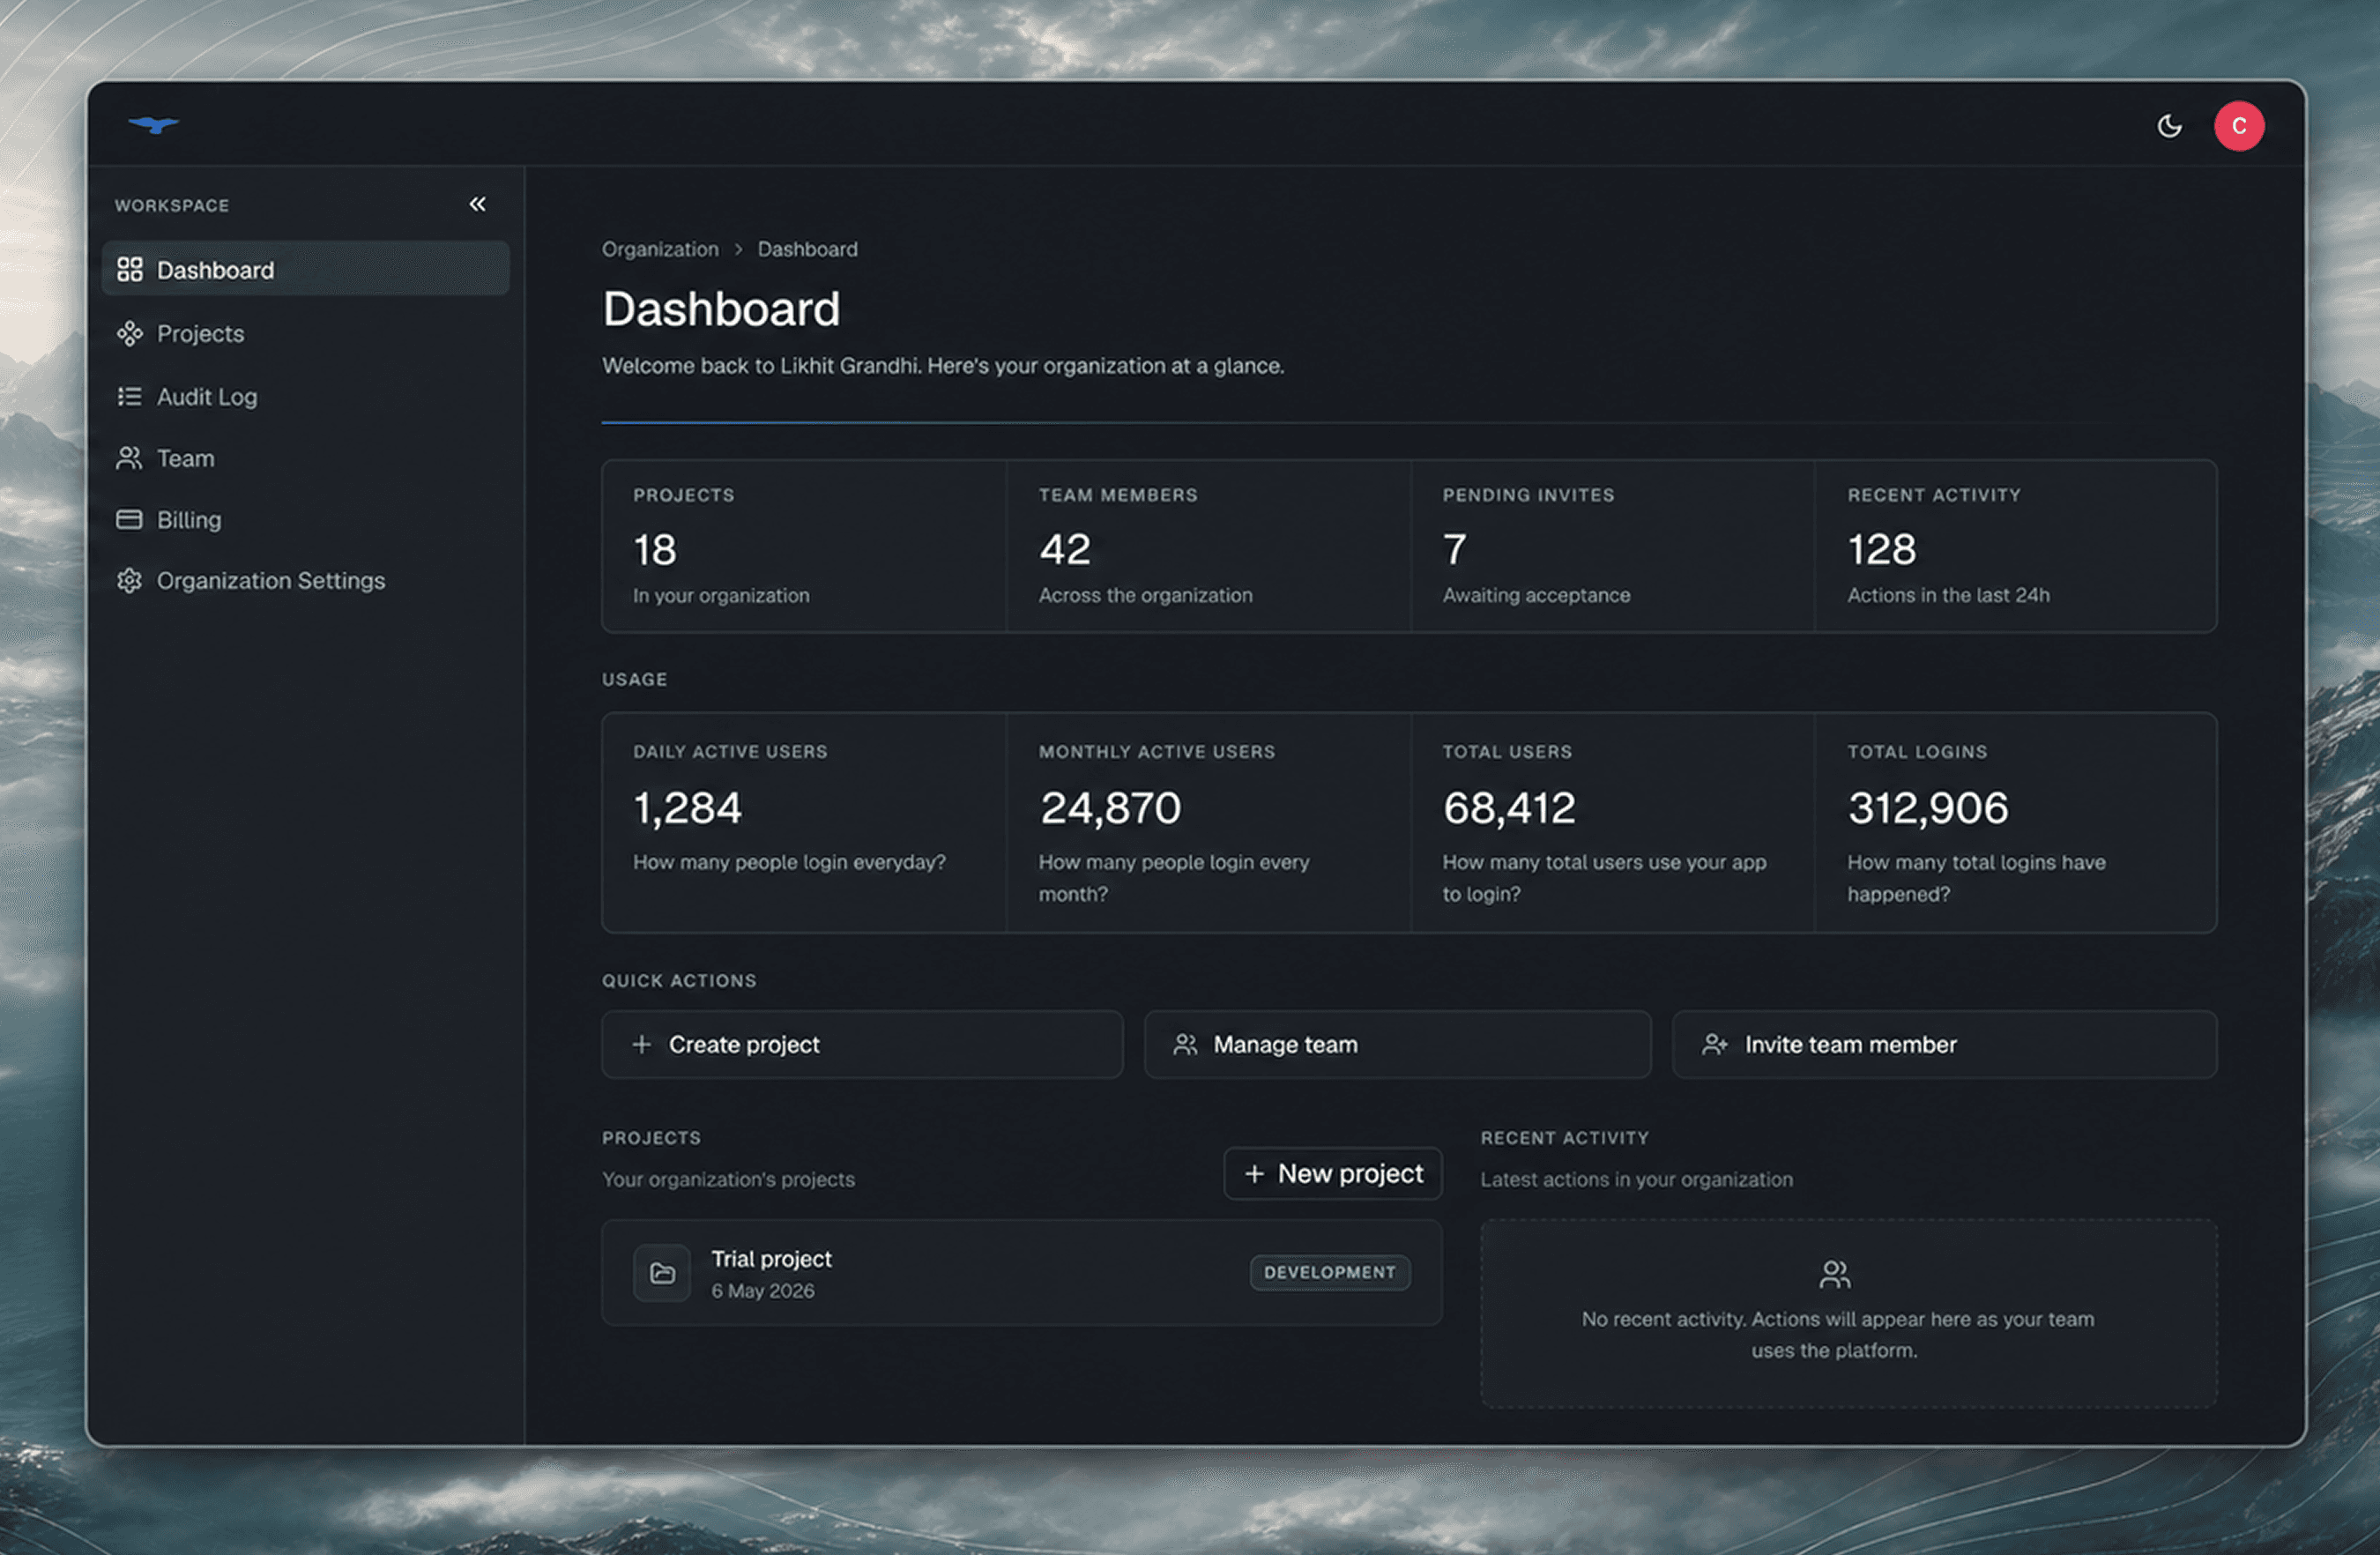Screen dimensions: 2380x1555
Task: Click the Dashboard grid icon in sidebar
Action: click(x=130, y=269)
